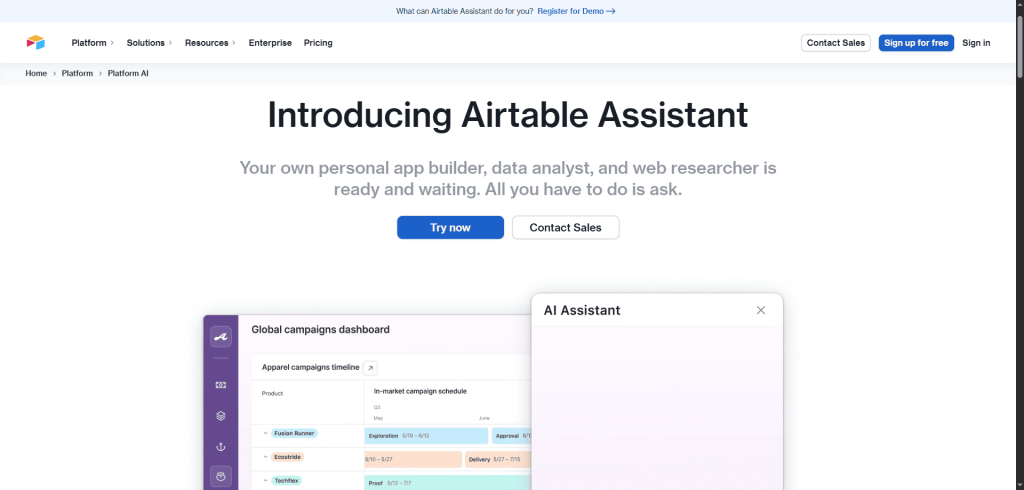Click the bottom highlighted icon in purple sidebar

pyautogui.click(x=221, y=477)
